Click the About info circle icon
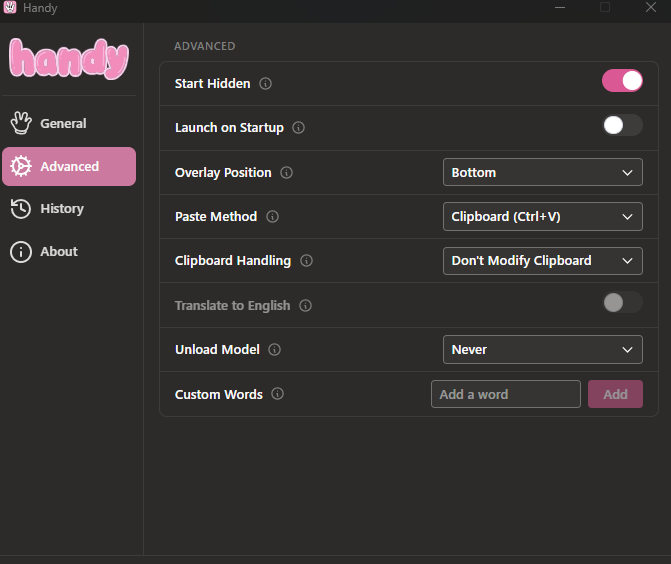Image resolution: width=671 pixels, height=564 pixels. [x=21, y=252]
